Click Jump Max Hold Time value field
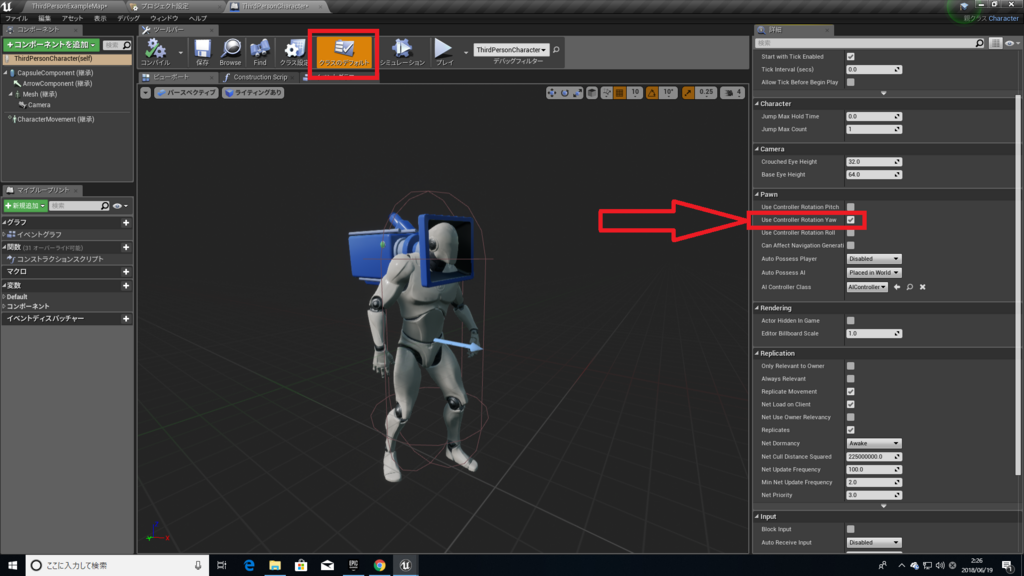Image resolution: width=1024 pixels, height=576 pixels. point(874,116)
